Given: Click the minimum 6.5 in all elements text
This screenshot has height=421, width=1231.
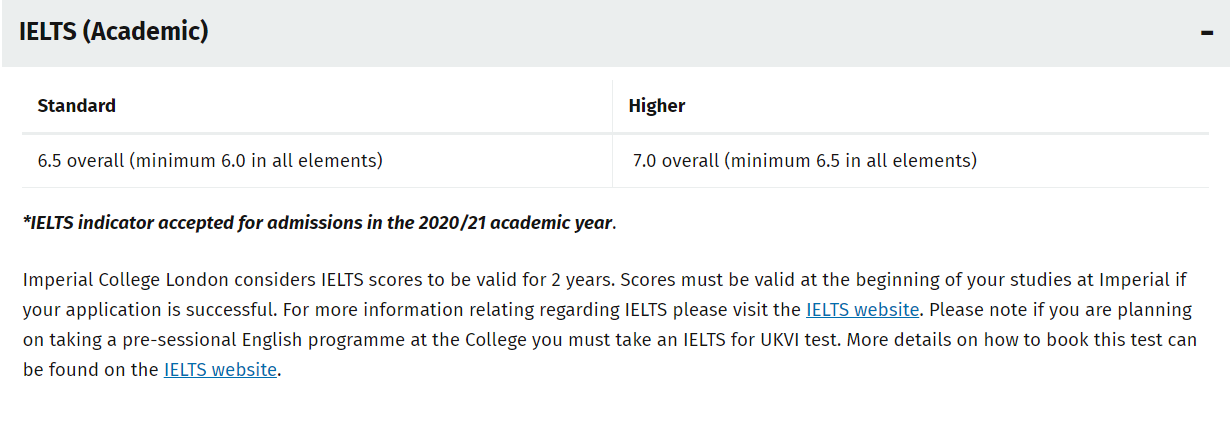Looking at the screenshot, I should click(851, 160).
